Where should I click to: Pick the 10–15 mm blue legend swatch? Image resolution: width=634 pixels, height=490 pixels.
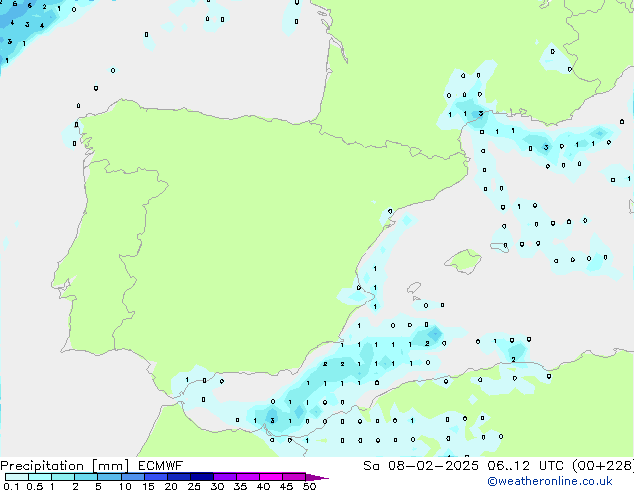pos(133,477)
